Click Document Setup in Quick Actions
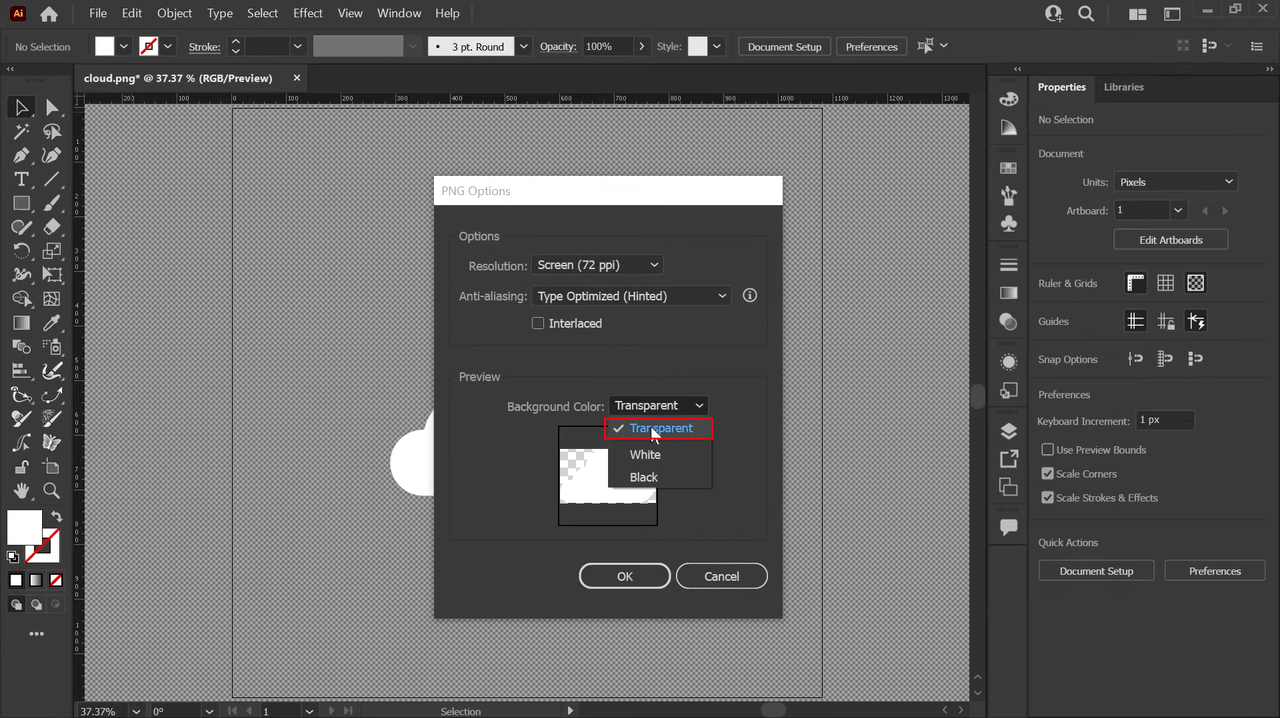 (x=1096, y=571)
